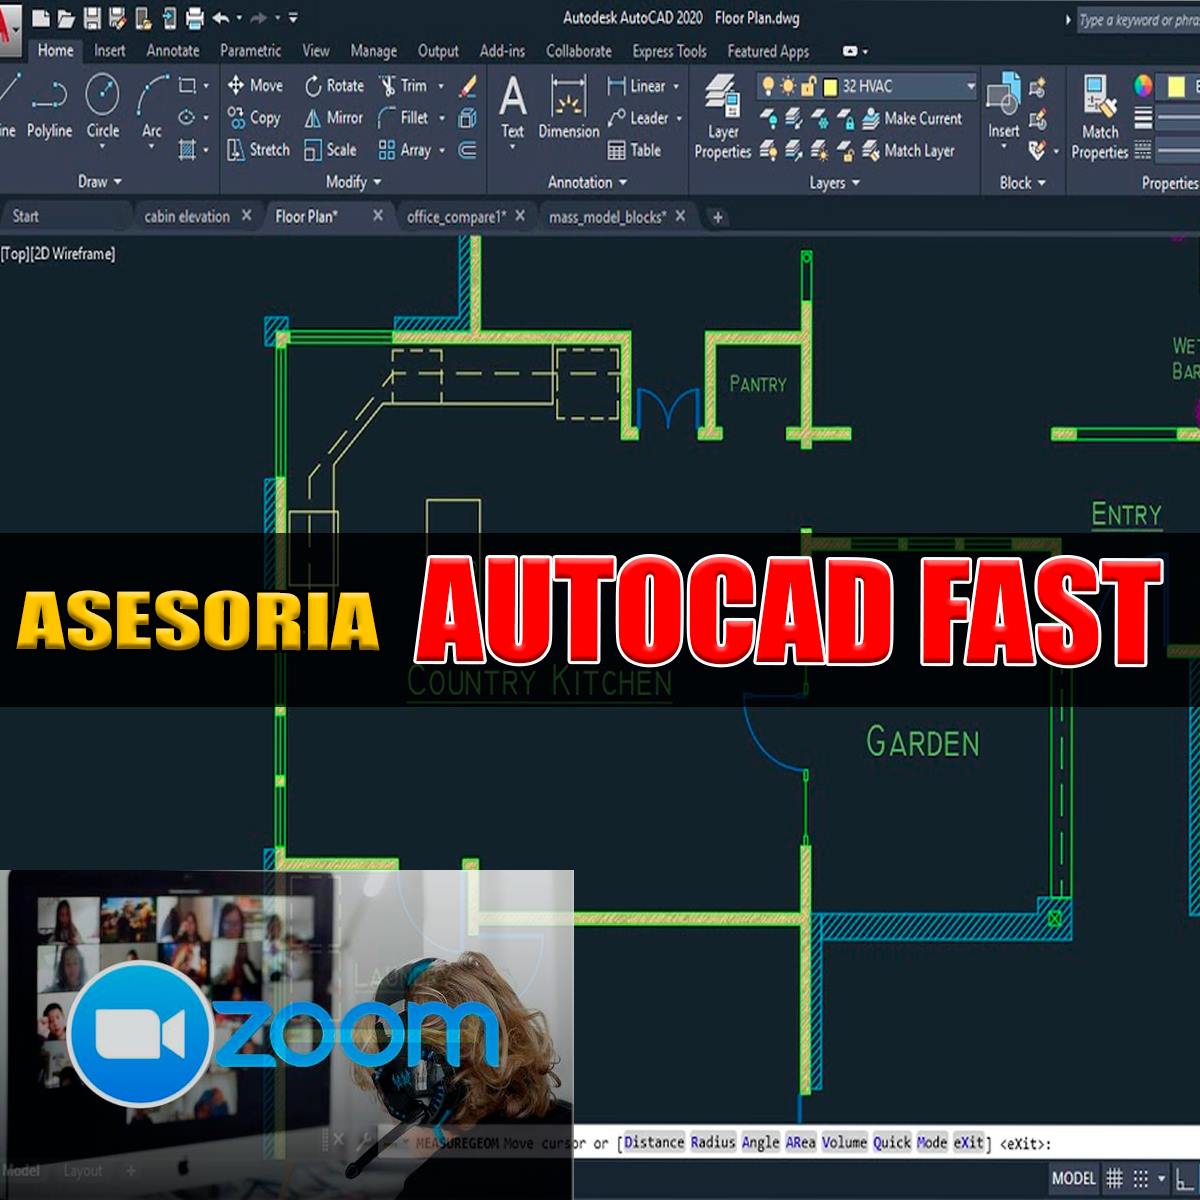
Task: Open the Annotate ribbon tab
Action: pyautogui.click(x=173, y=51)
